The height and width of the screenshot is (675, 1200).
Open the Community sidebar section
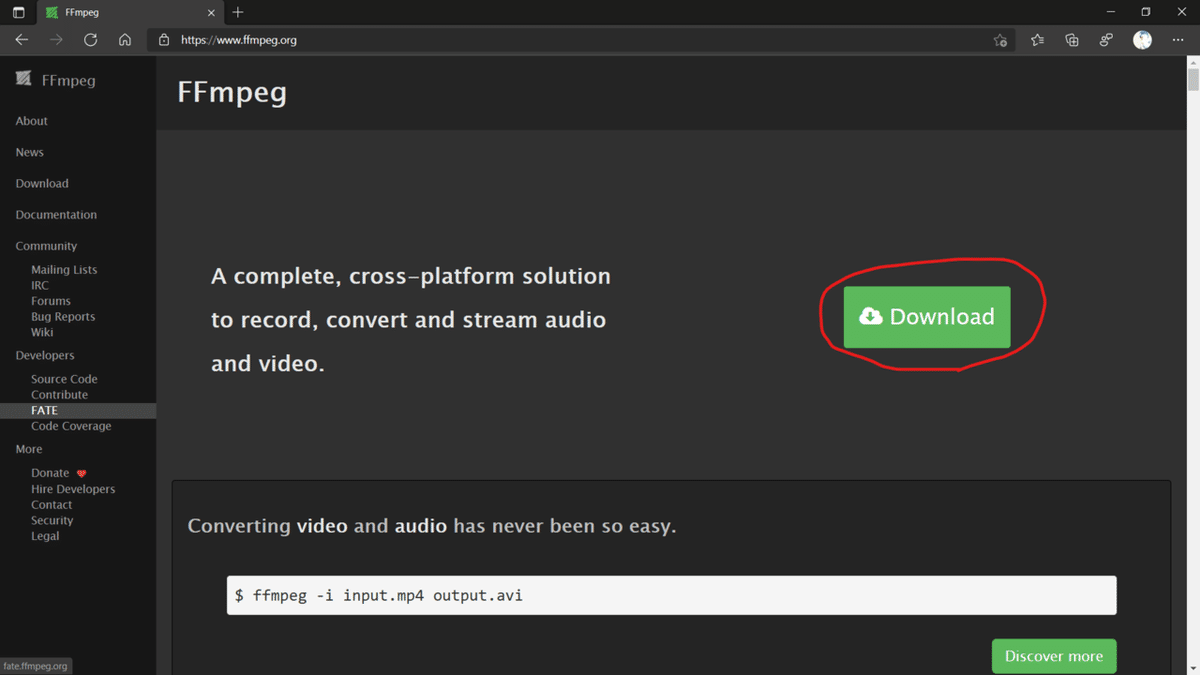(46, 246)
